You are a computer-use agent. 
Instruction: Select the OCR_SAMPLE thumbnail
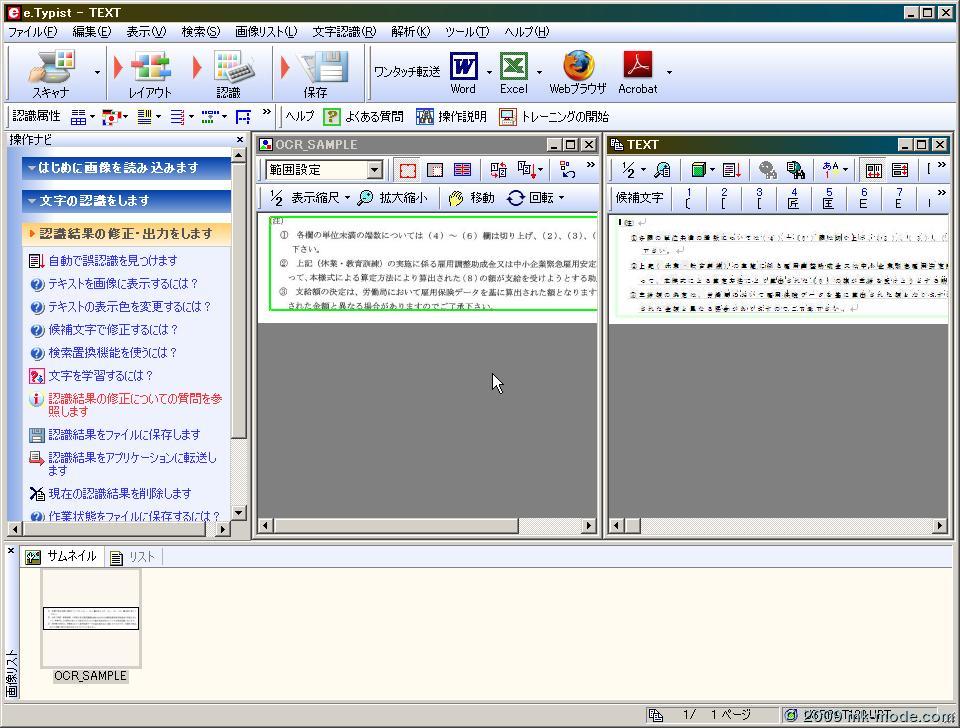[x=91, y=620]
